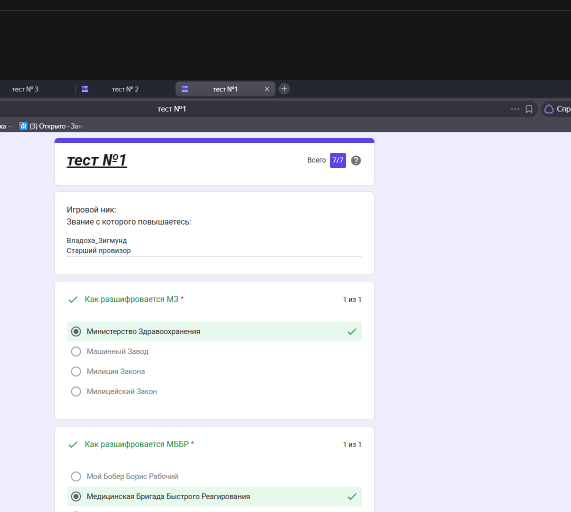The height and width of the screenshot is (512, 571).
Task: Click the forms favicon on тест №2 tab
Action: (x=85, y=89)
